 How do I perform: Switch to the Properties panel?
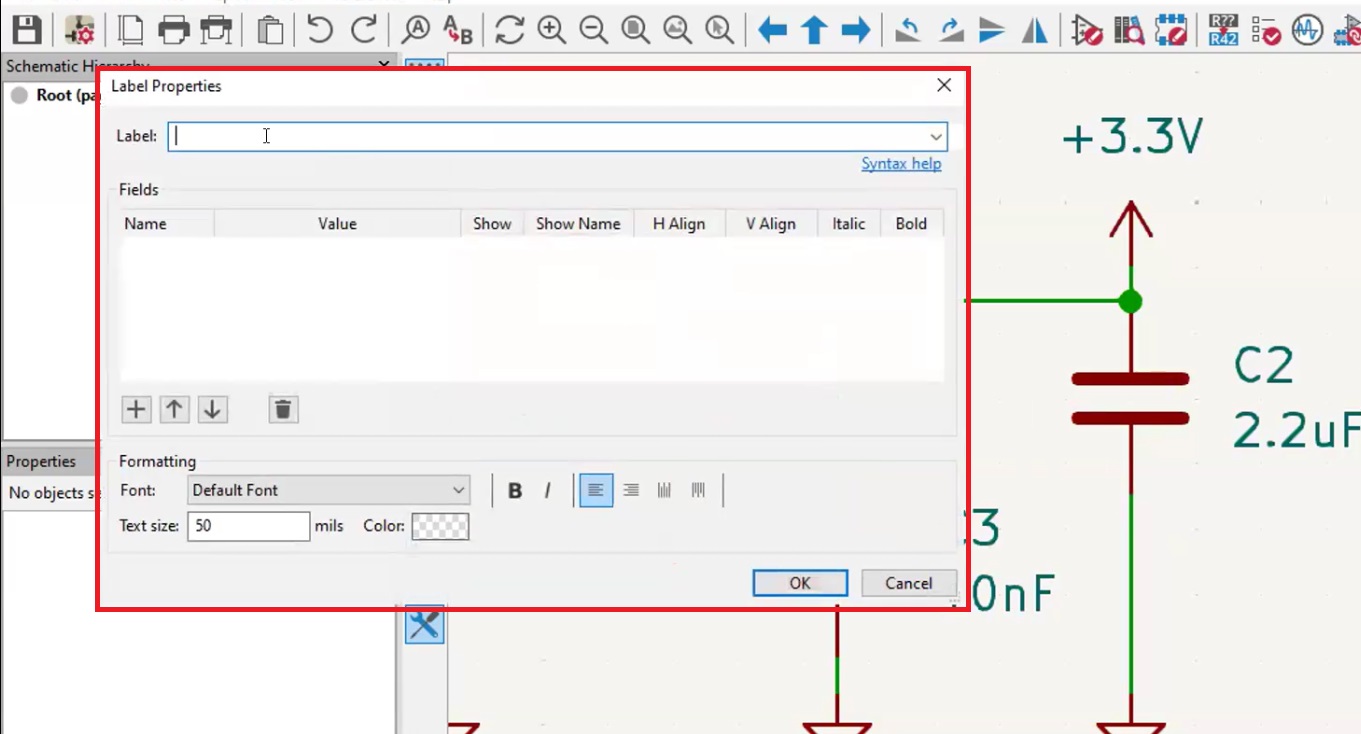pos(42,461)
